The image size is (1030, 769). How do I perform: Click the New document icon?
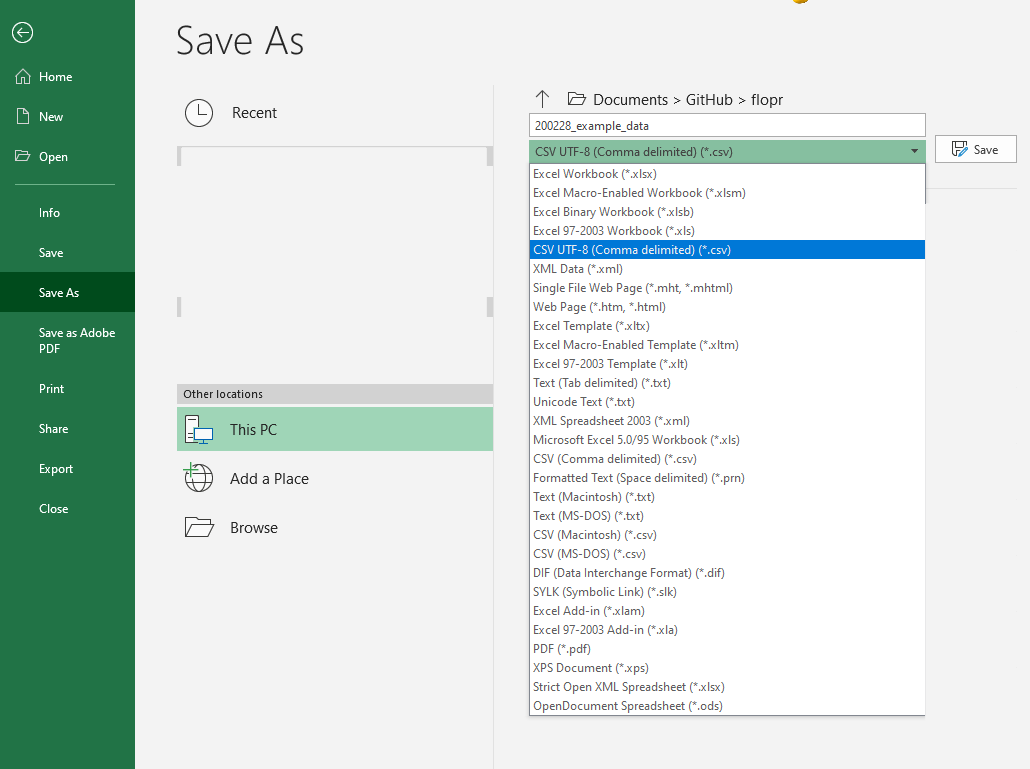coord(23,116)
